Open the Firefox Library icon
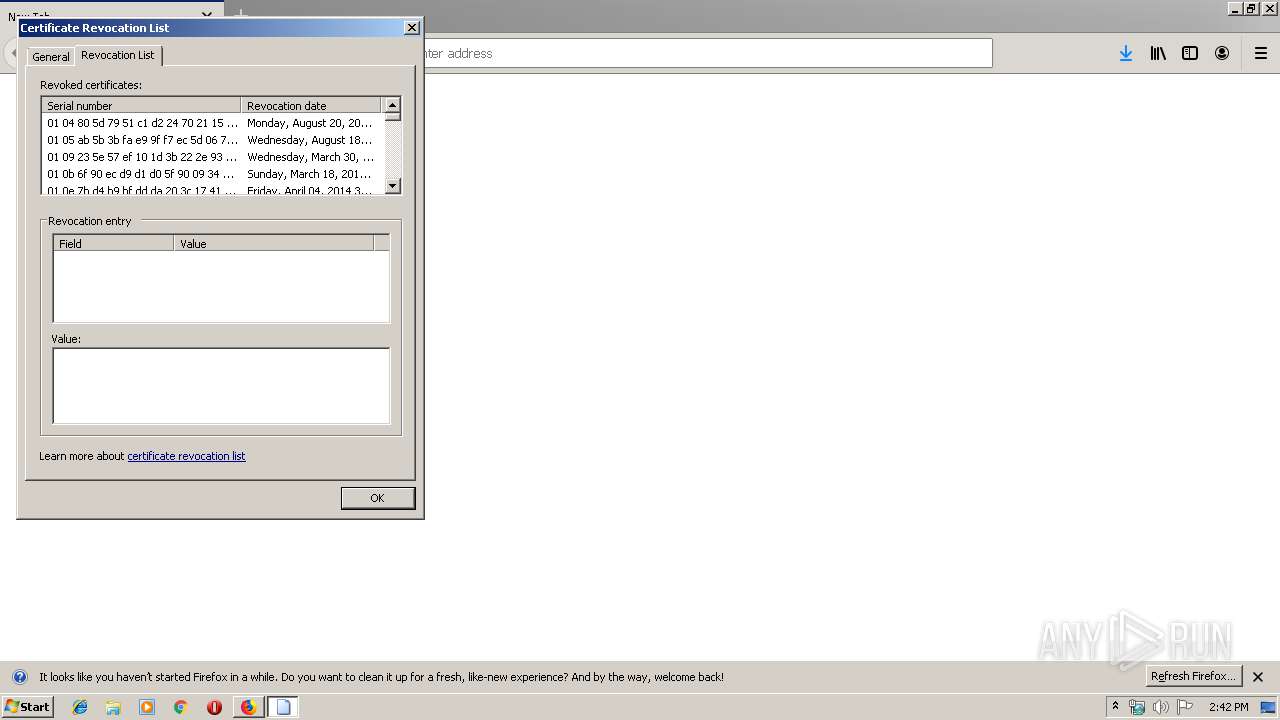This screenshot has width=1280, height=720. click(1158, 54)
